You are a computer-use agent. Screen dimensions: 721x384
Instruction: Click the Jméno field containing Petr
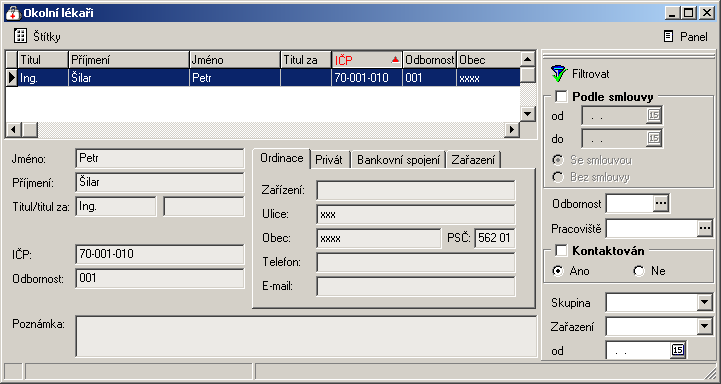(160, 159)
